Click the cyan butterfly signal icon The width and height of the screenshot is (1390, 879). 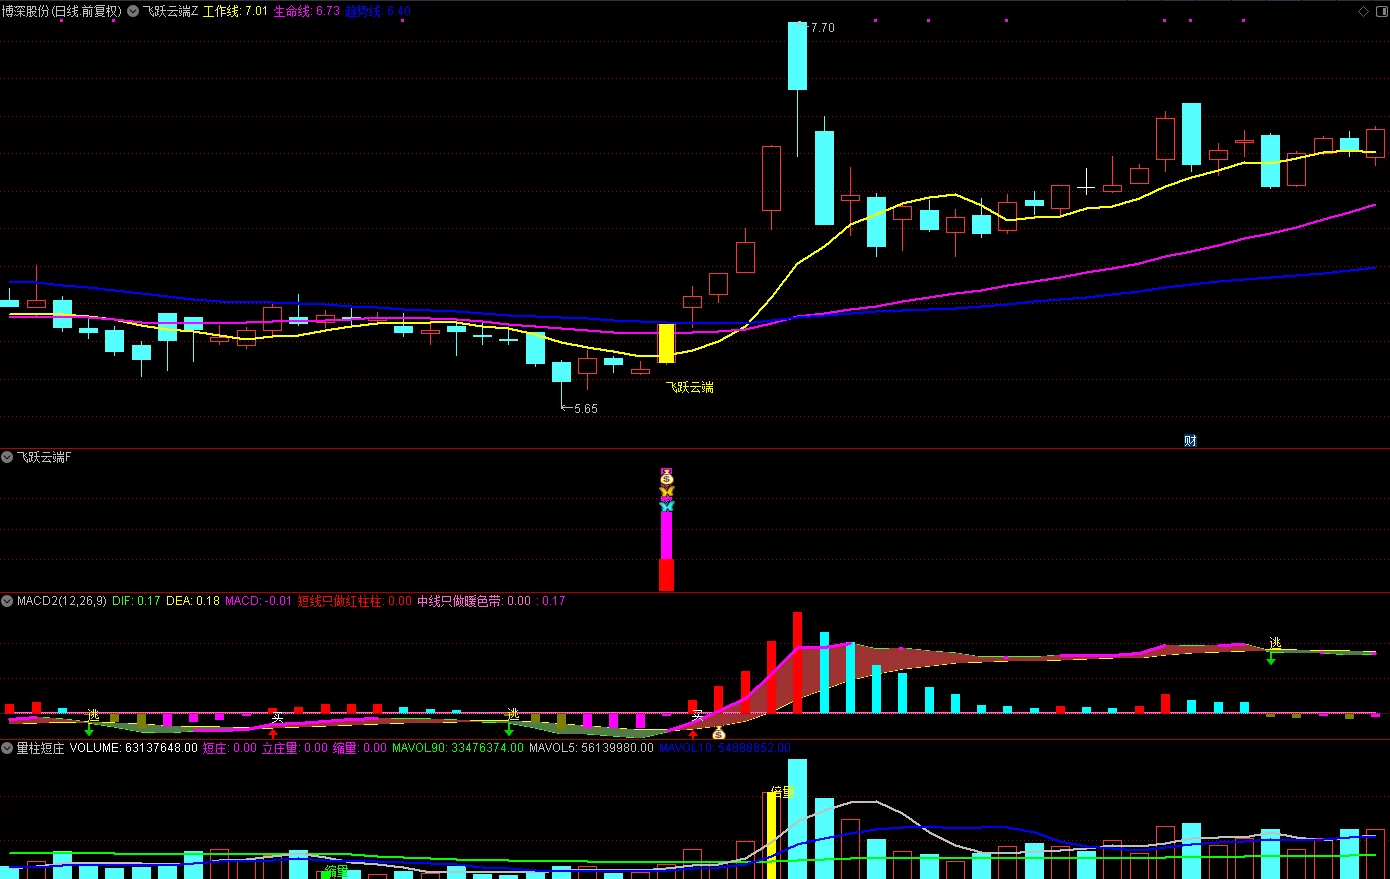click(667, 506)
